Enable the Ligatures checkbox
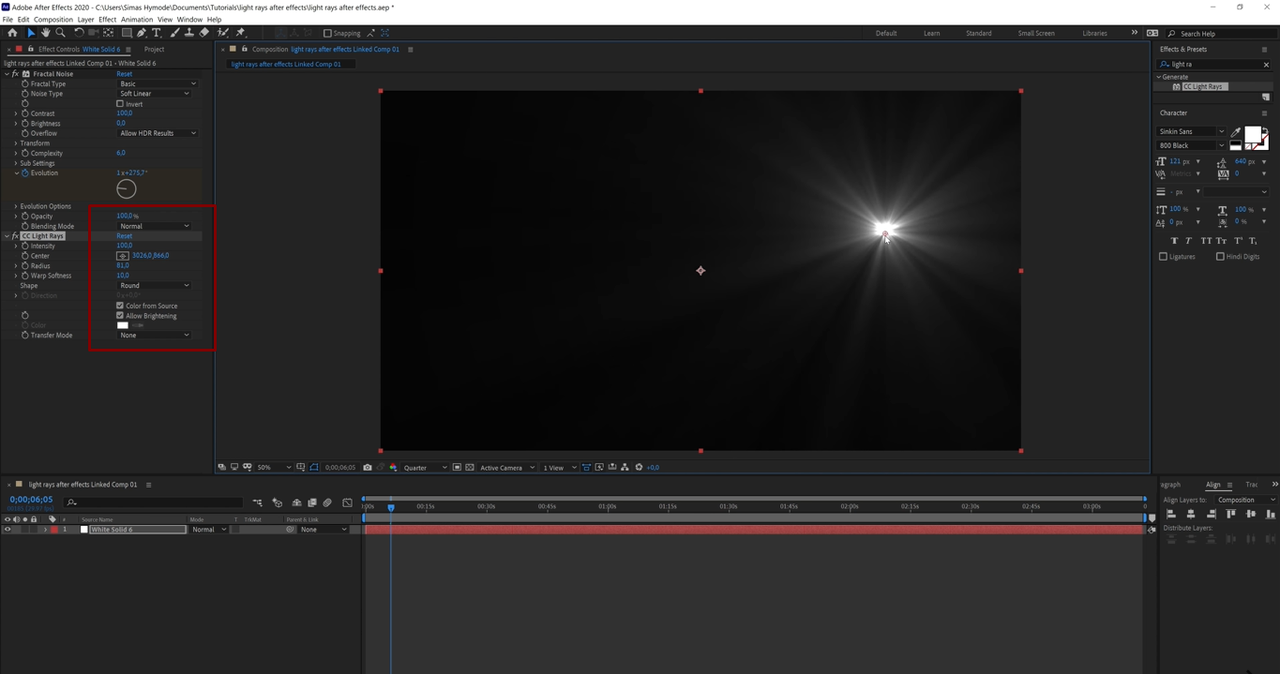This screenshot has width=1280, height=674. tap(1163, 257)
